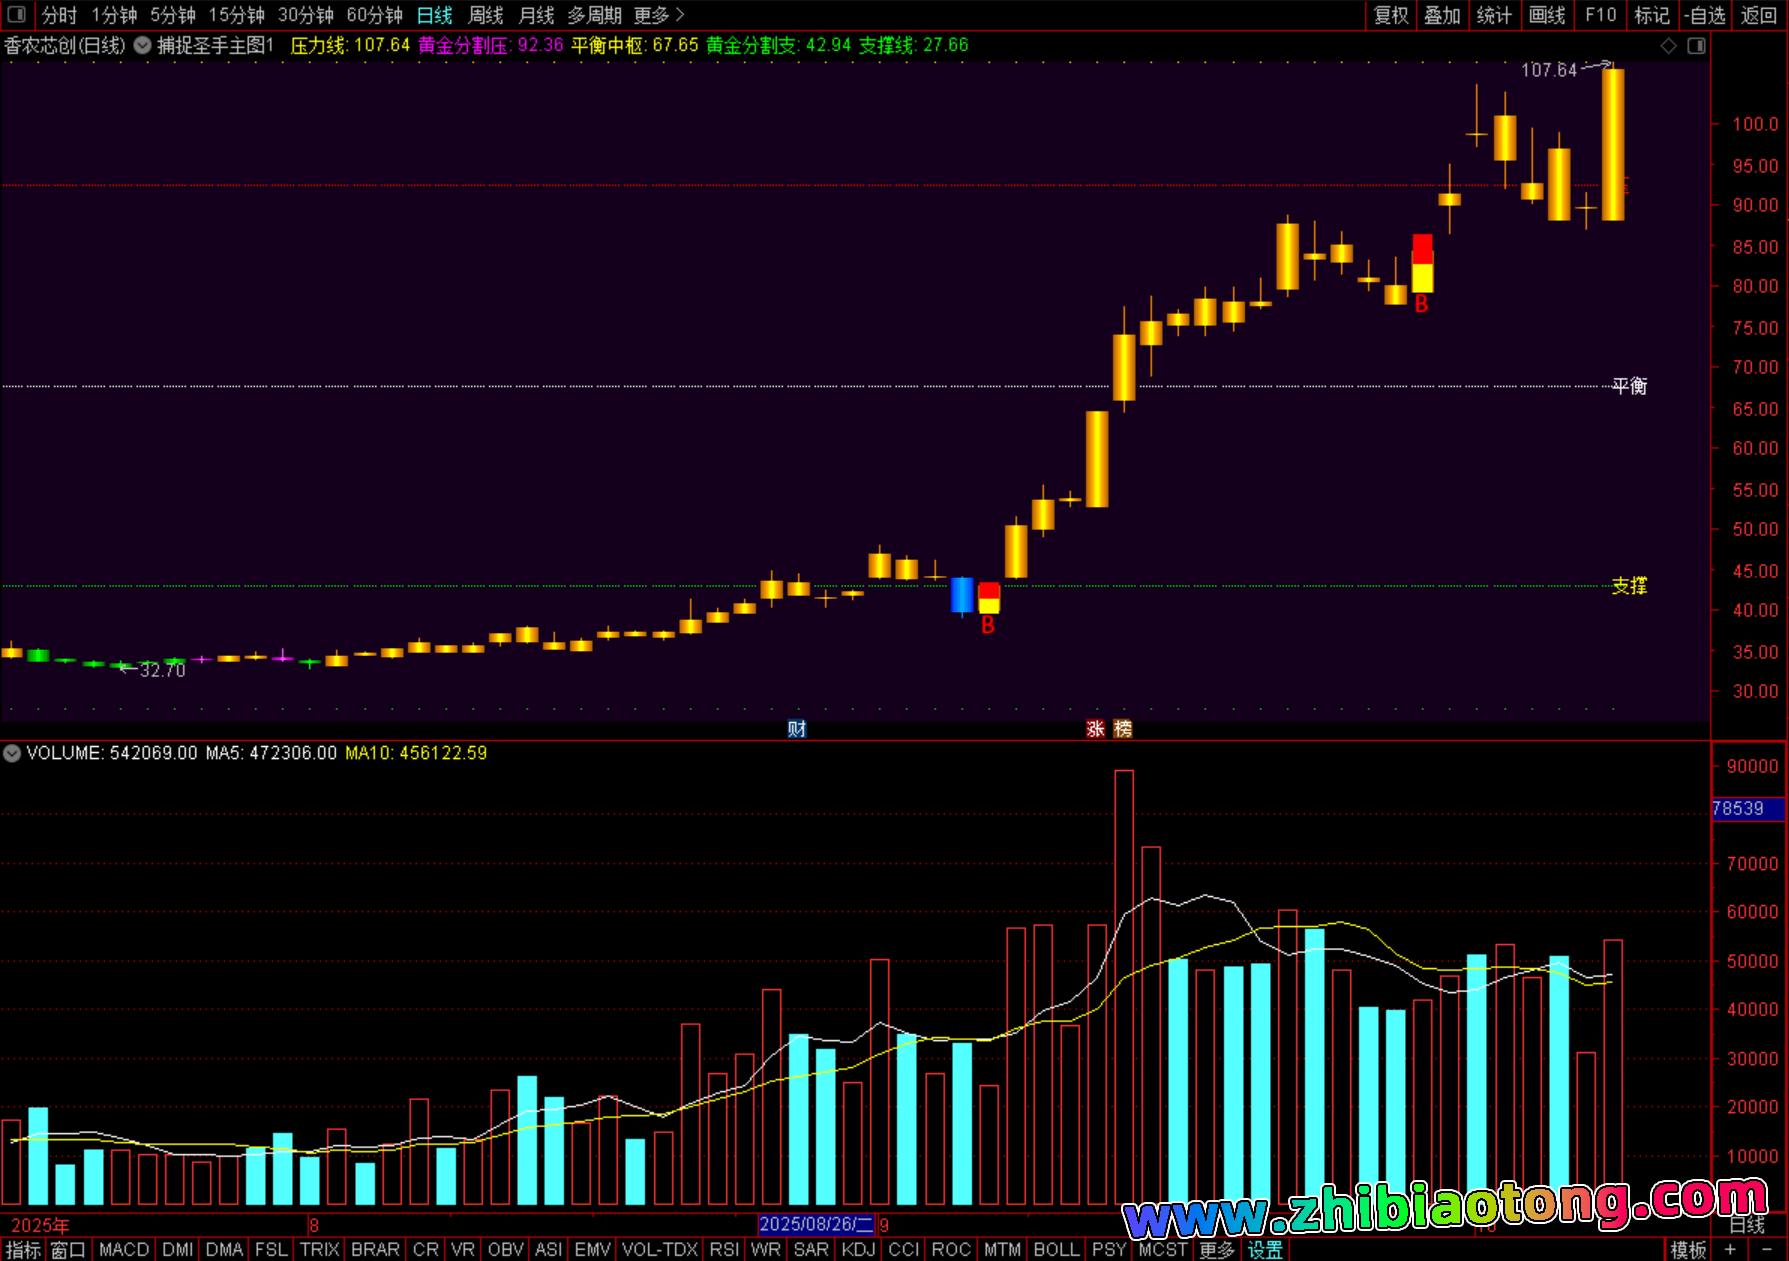
Task: Open the 设置 settings option
Action: [1264, 1249]
